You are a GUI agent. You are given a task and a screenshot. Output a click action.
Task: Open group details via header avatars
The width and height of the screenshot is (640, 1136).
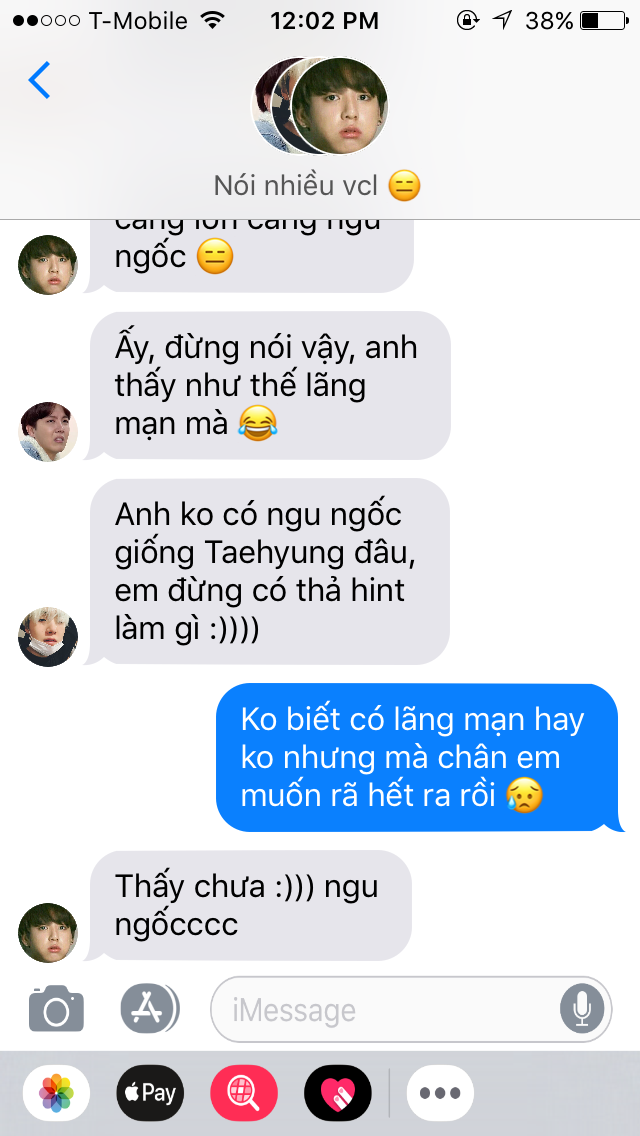point(320,106)
